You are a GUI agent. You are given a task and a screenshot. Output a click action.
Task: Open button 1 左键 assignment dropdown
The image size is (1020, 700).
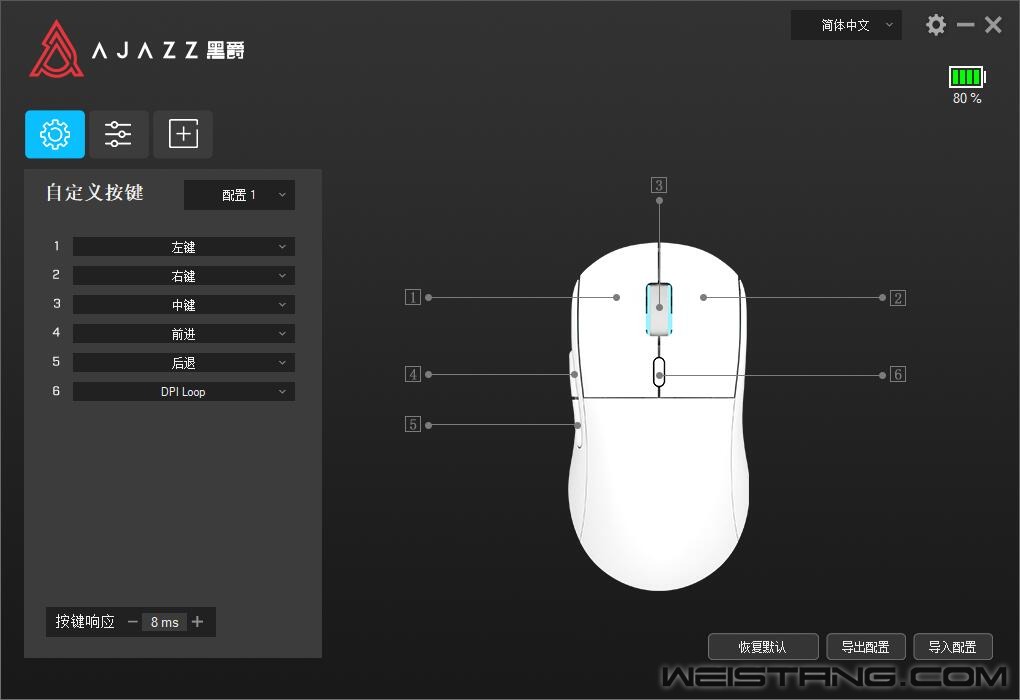coord(183,247)
